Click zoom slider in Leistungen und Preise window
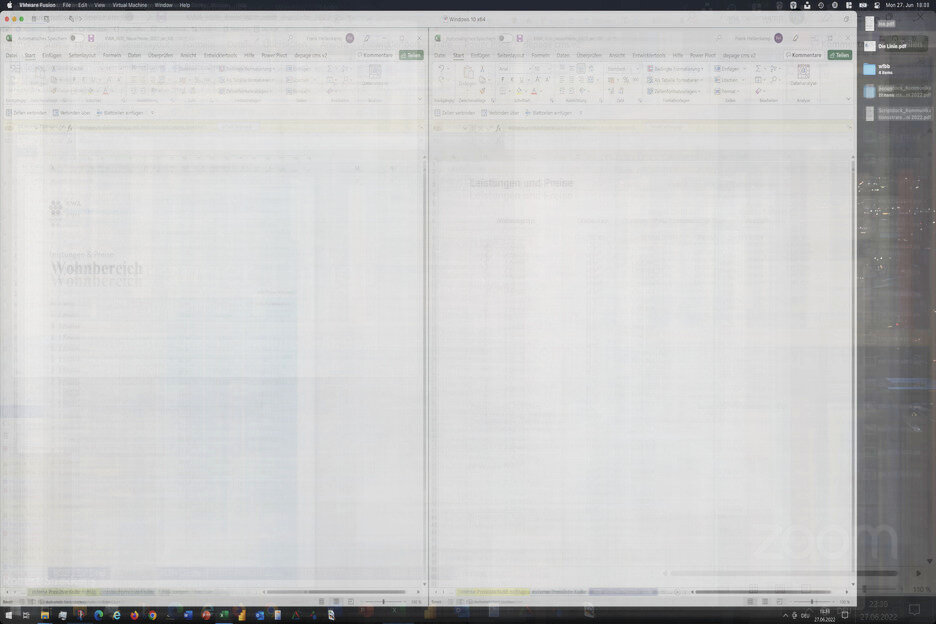This screenshot has width=936, height=624. 812,602
